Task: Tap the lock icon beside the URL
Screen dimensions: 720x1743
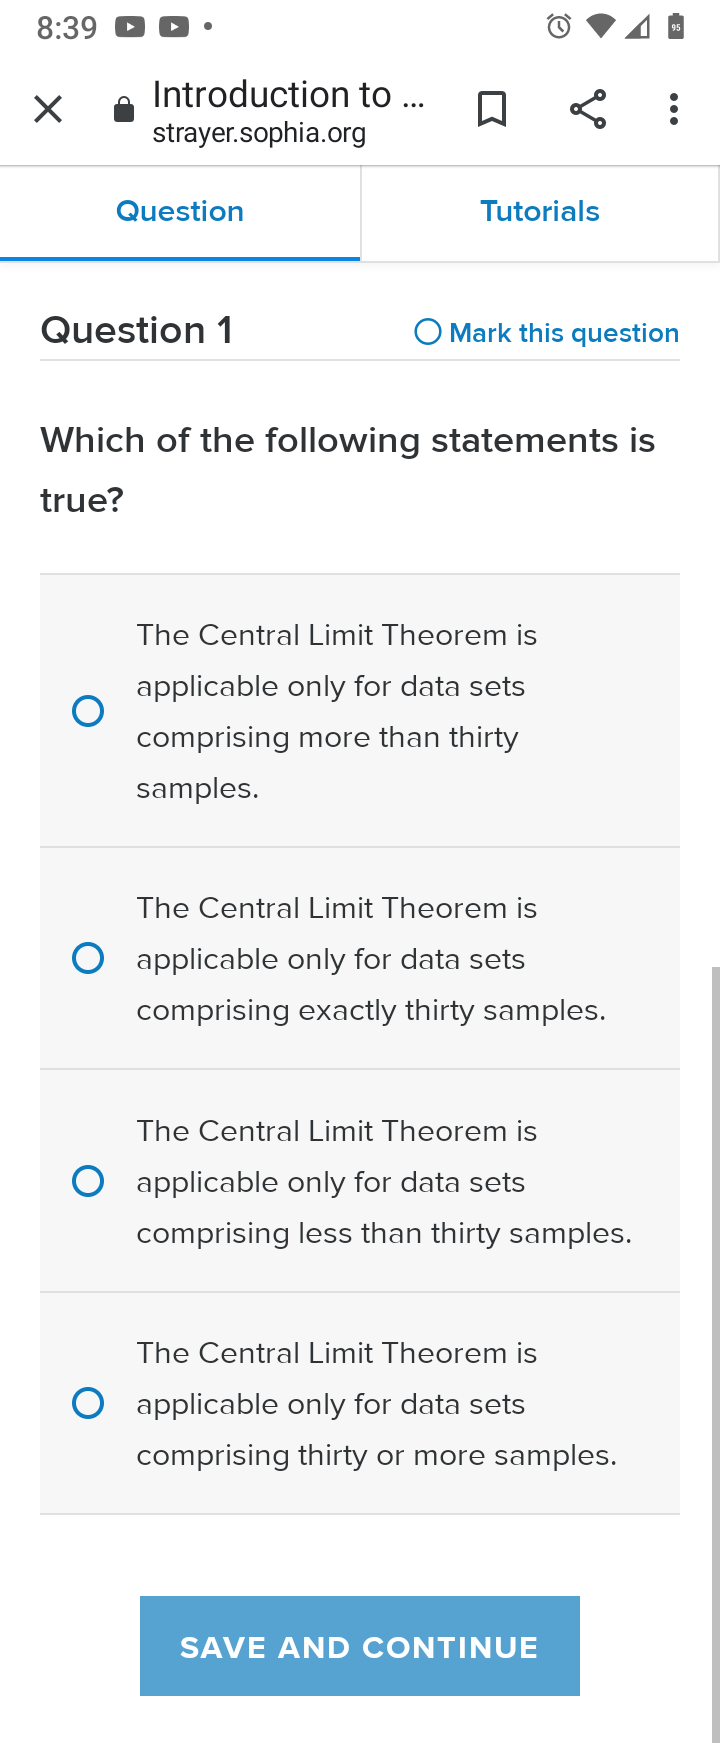Action: pos(124,110)
